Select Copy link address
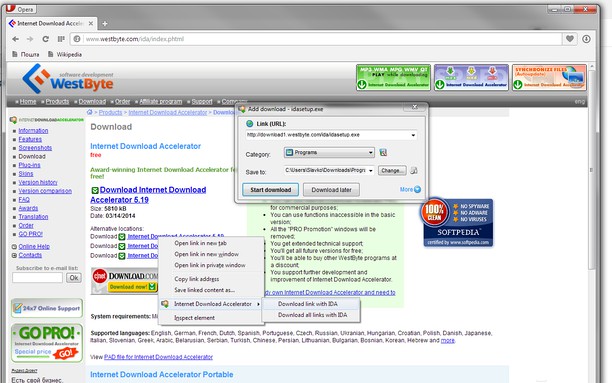 [197, 279]
